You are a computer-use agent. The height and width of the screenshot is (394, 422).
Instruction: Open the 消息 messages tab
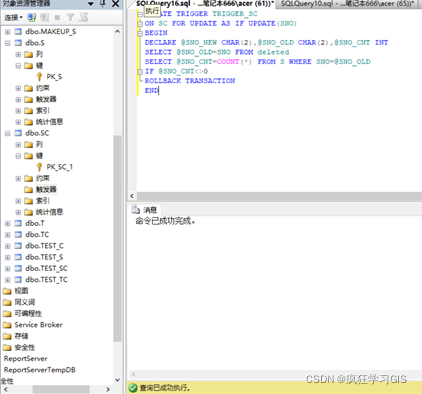click(145, 210)
